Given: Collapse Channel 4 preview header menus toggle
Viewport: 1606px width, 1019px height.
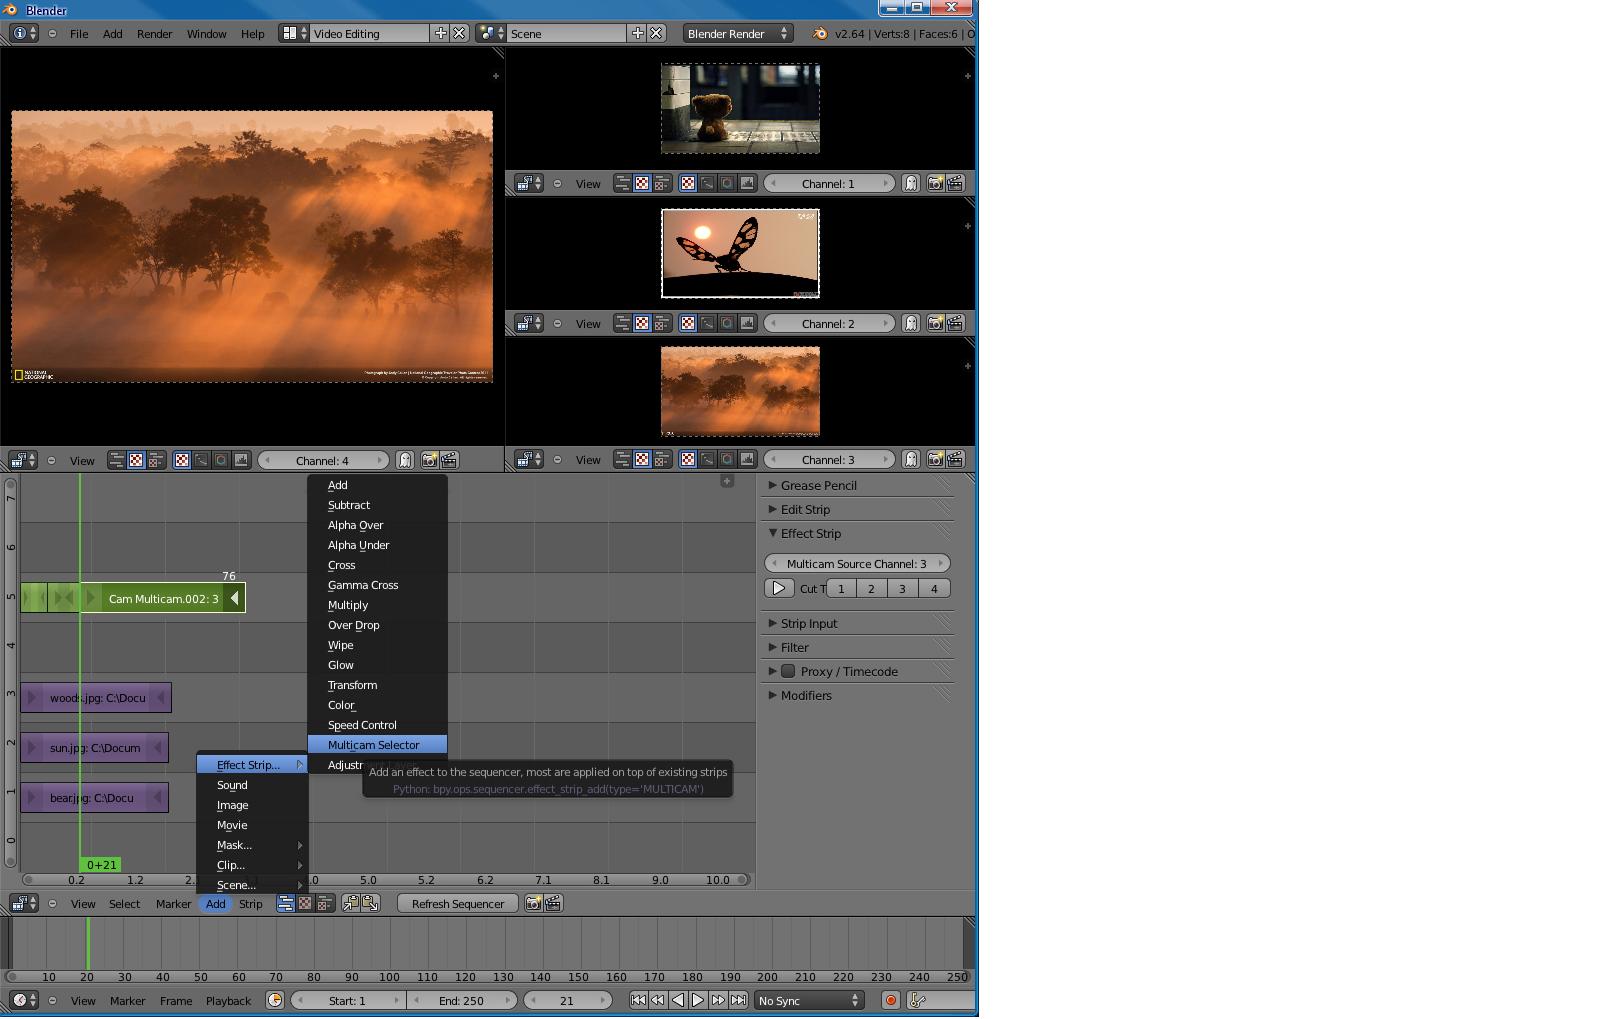Looking at the screenshot, I should [x=51, y=460].
